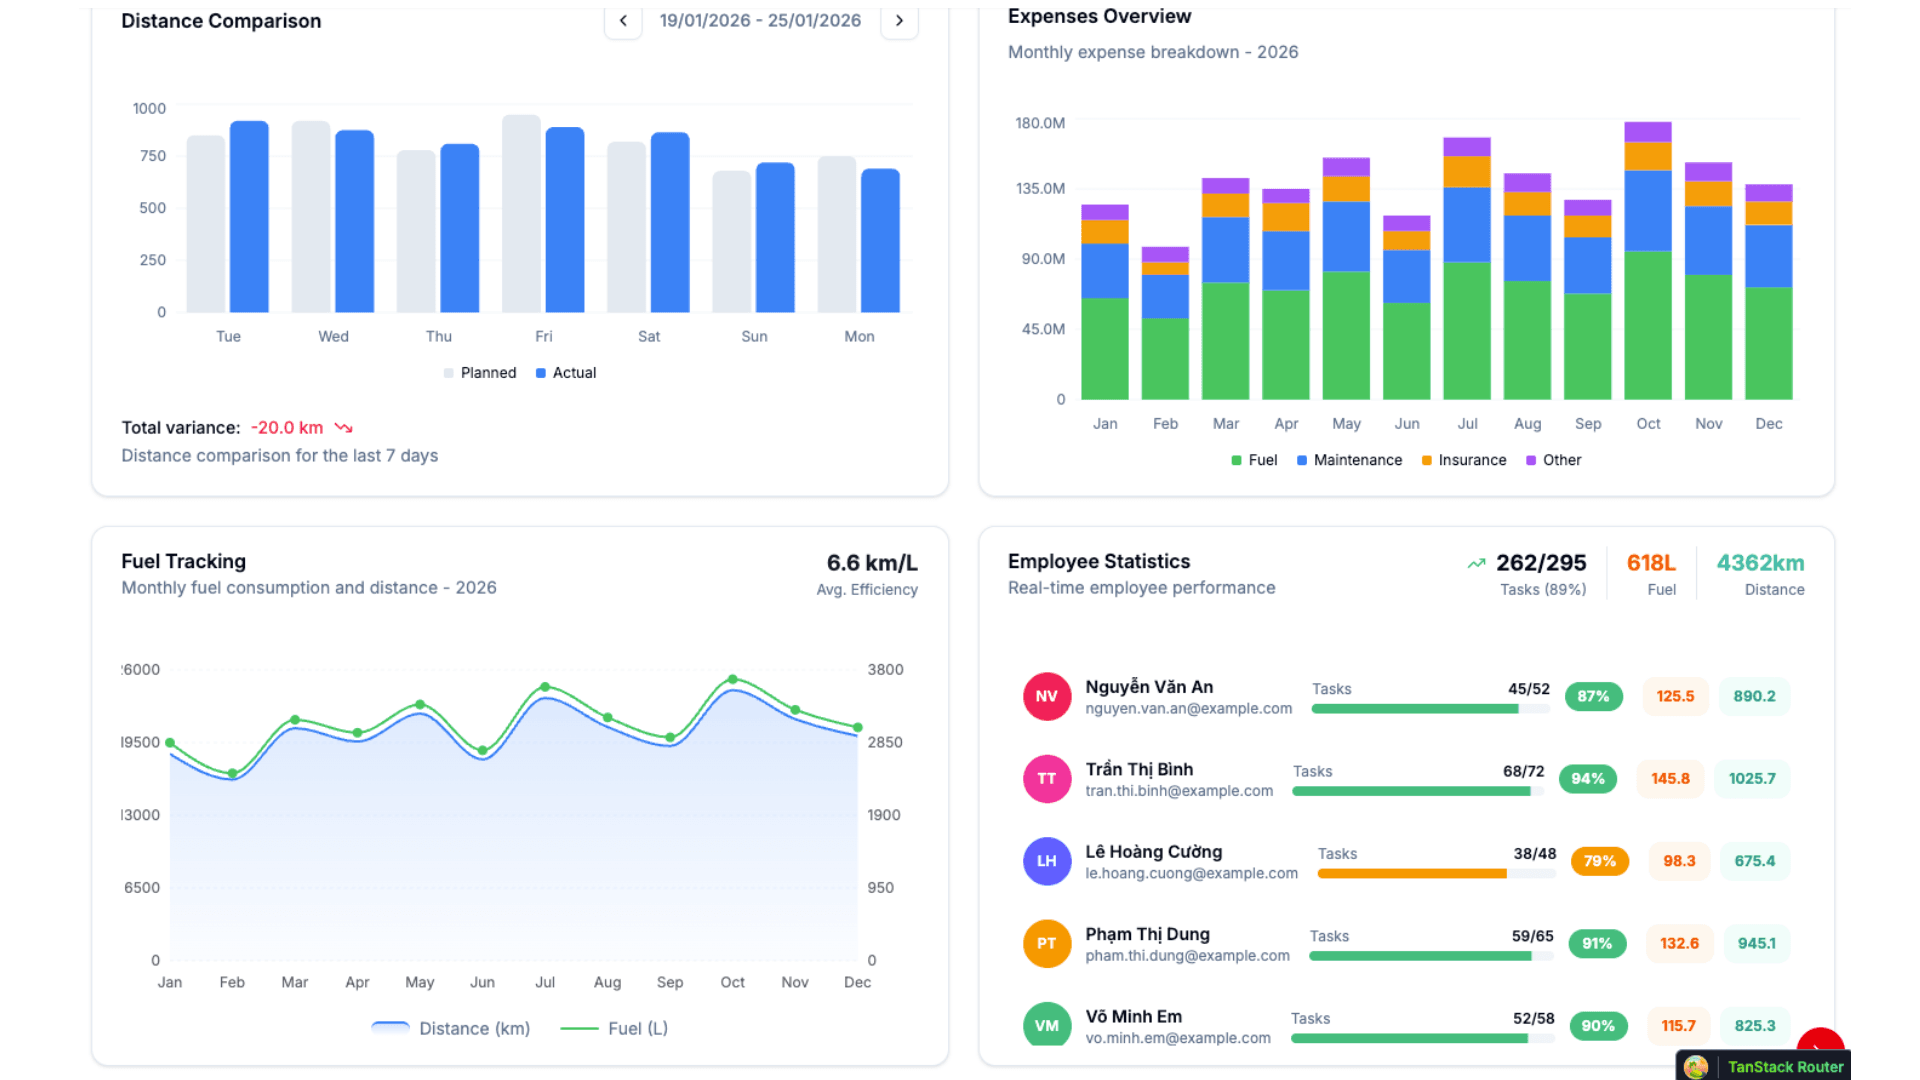Screen dimensions: 1920x1080
Task: Toggle the Other series in expenses legend
Action: (1553, 460)
